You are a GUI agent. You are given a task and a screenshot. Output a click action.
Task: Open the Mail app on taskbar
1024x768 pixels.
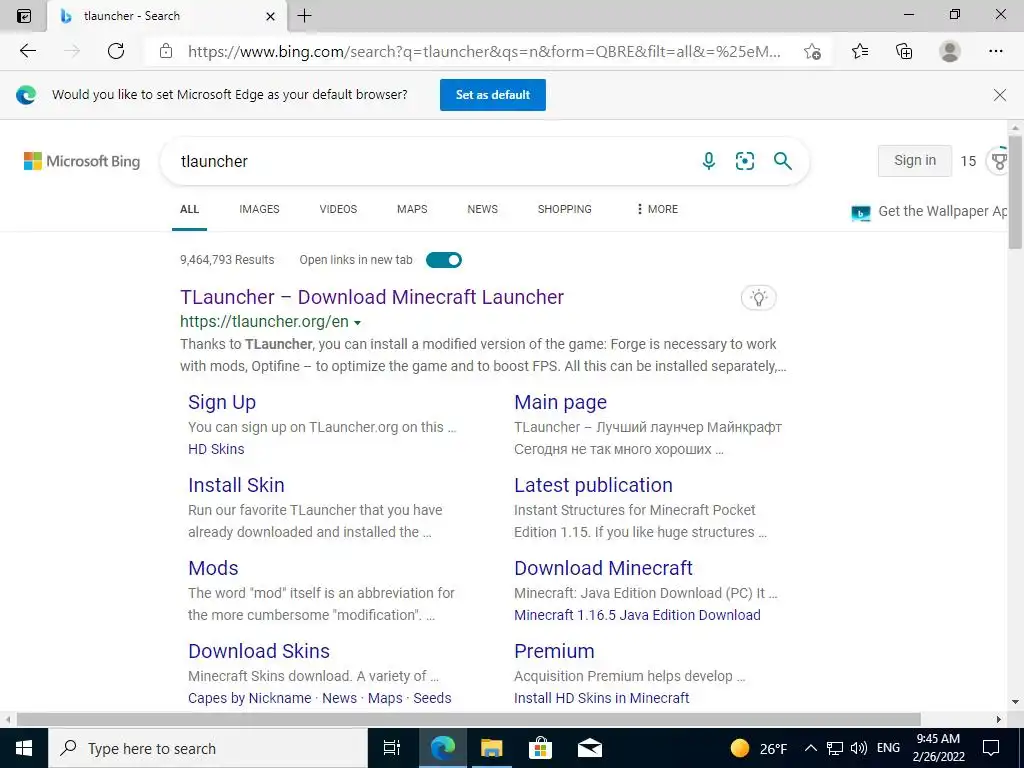590,748
